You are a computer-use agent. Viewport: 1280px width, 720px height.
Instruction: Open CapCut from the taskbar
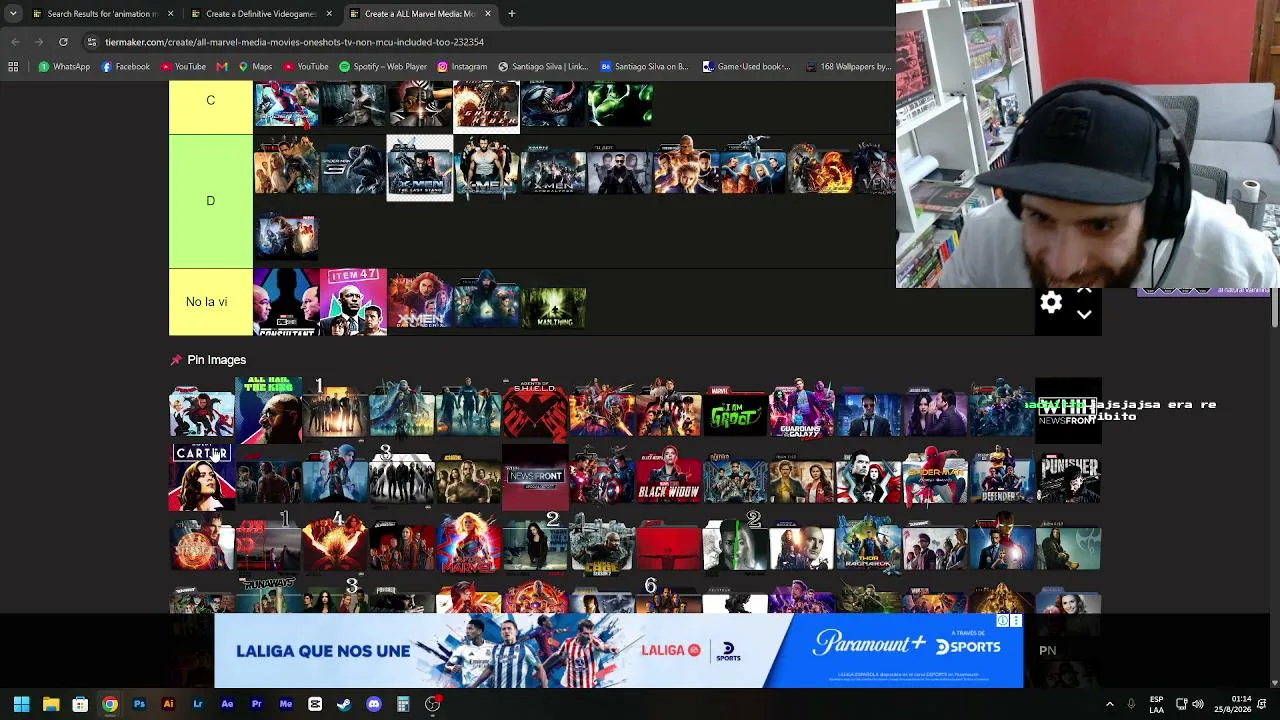315,704
